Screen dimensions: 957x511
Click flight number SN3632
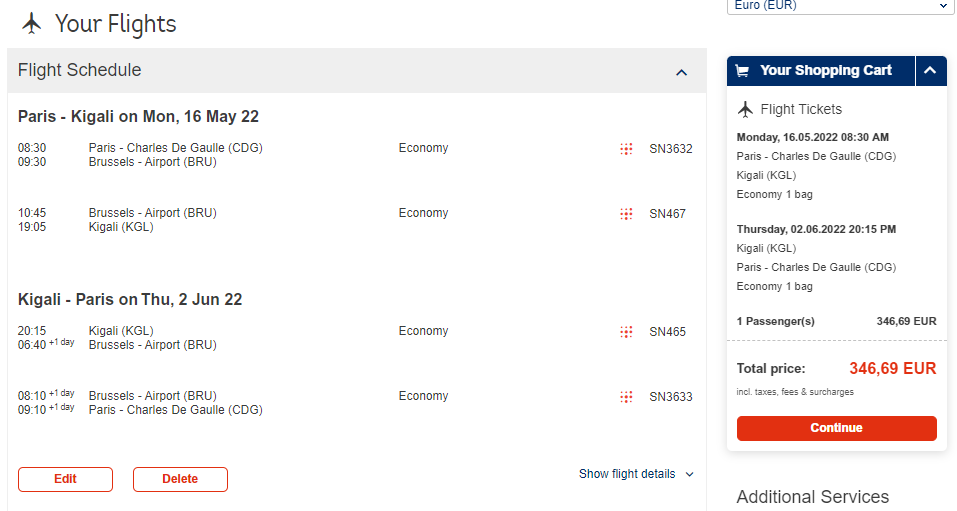[x=671, y=149]
